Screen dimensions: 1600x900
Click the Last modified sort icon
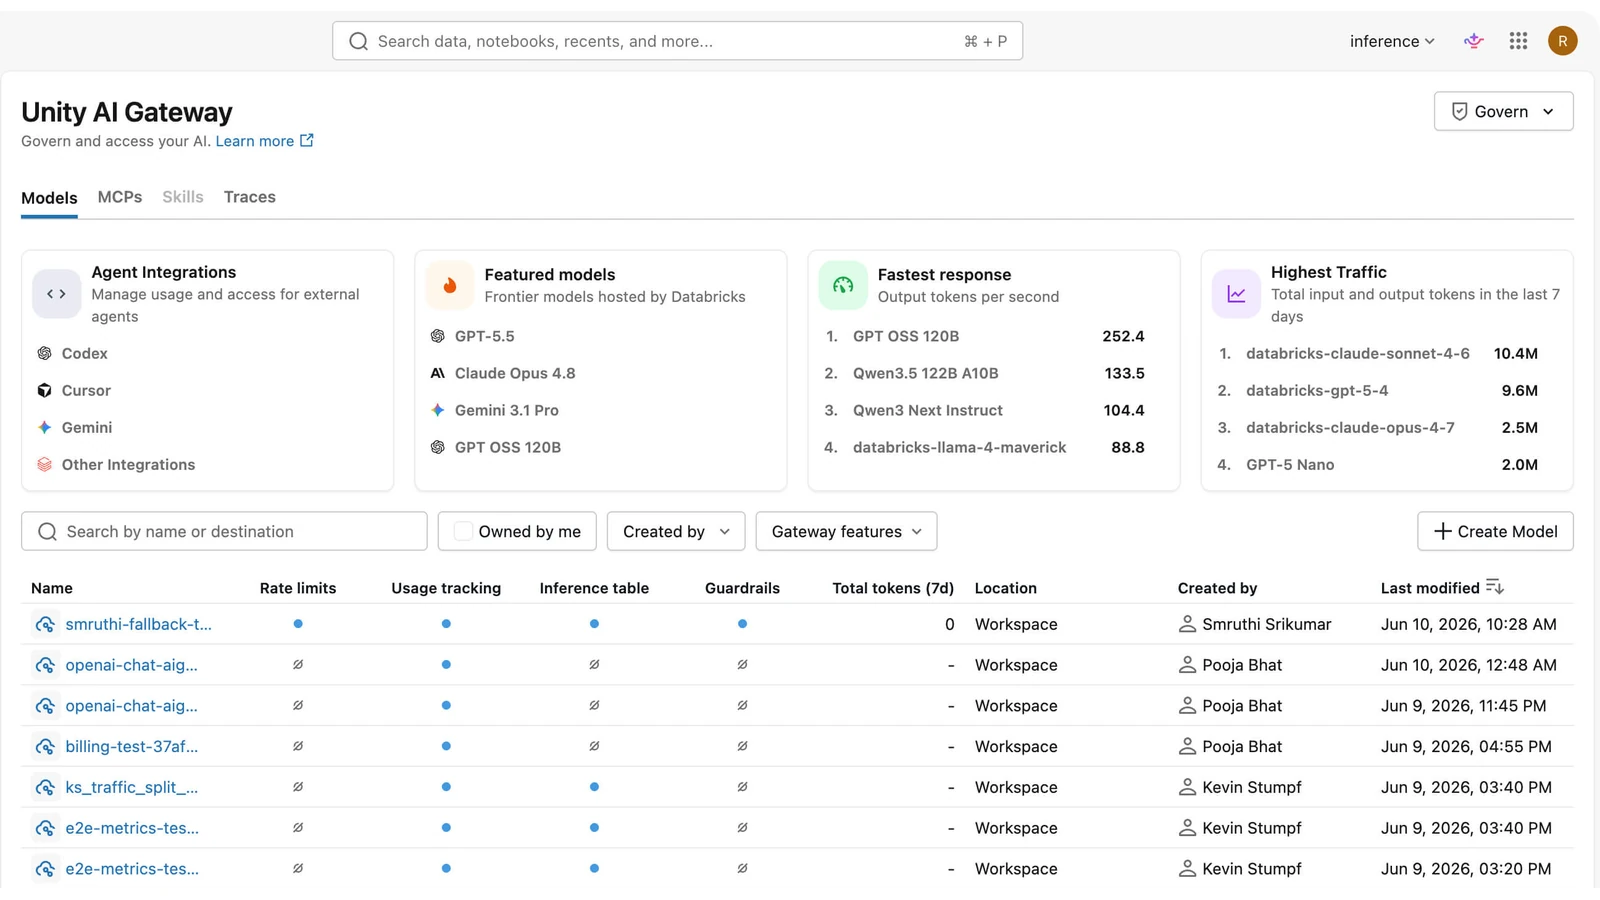(1495, 587)
